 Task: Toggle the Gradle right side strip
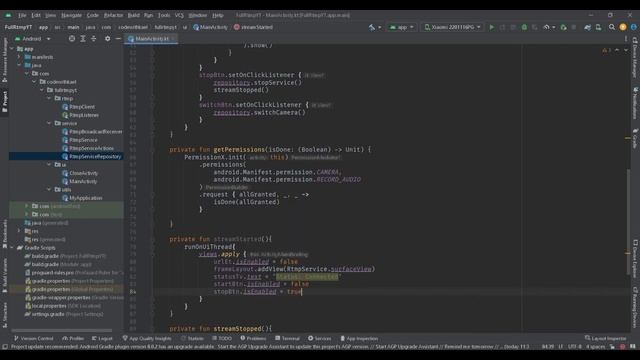click(x=635, y=139)
